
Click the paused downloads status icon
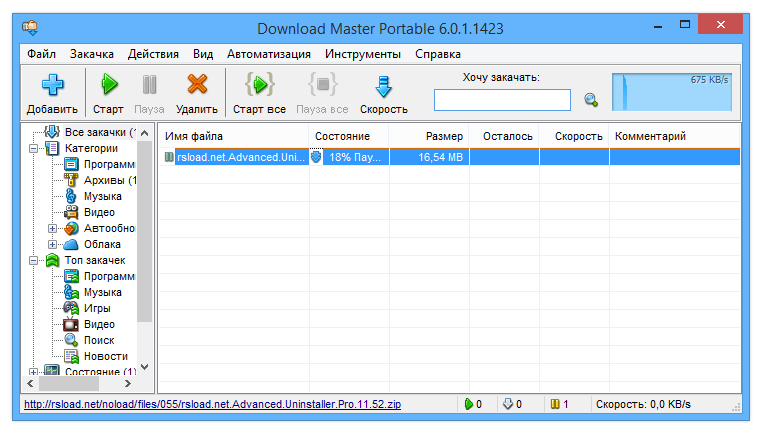coord(555,404)
